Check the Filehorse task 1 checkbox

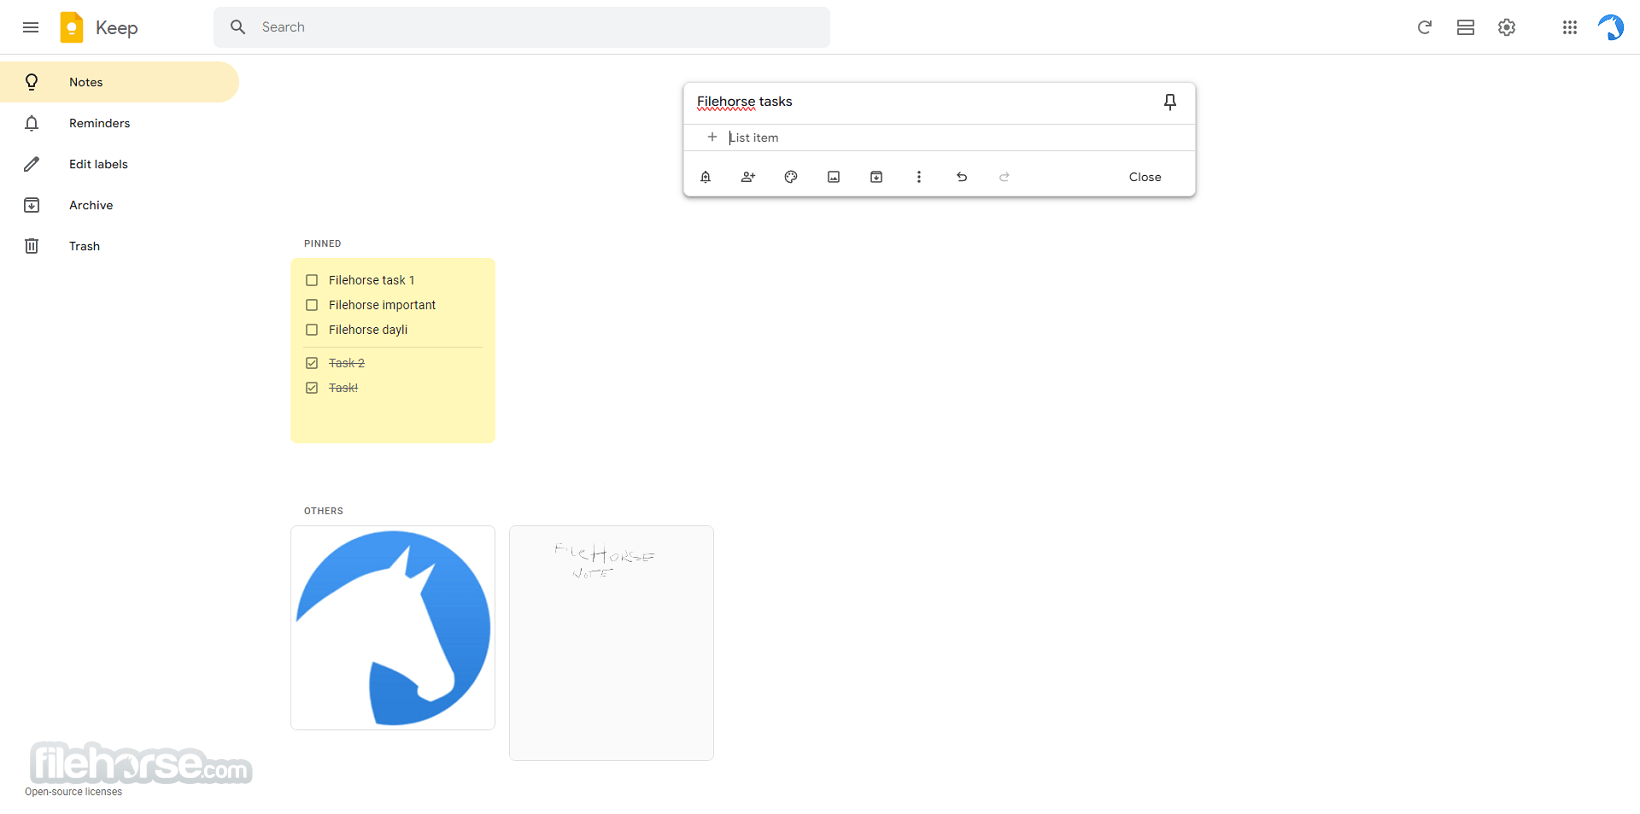point(312,281)
